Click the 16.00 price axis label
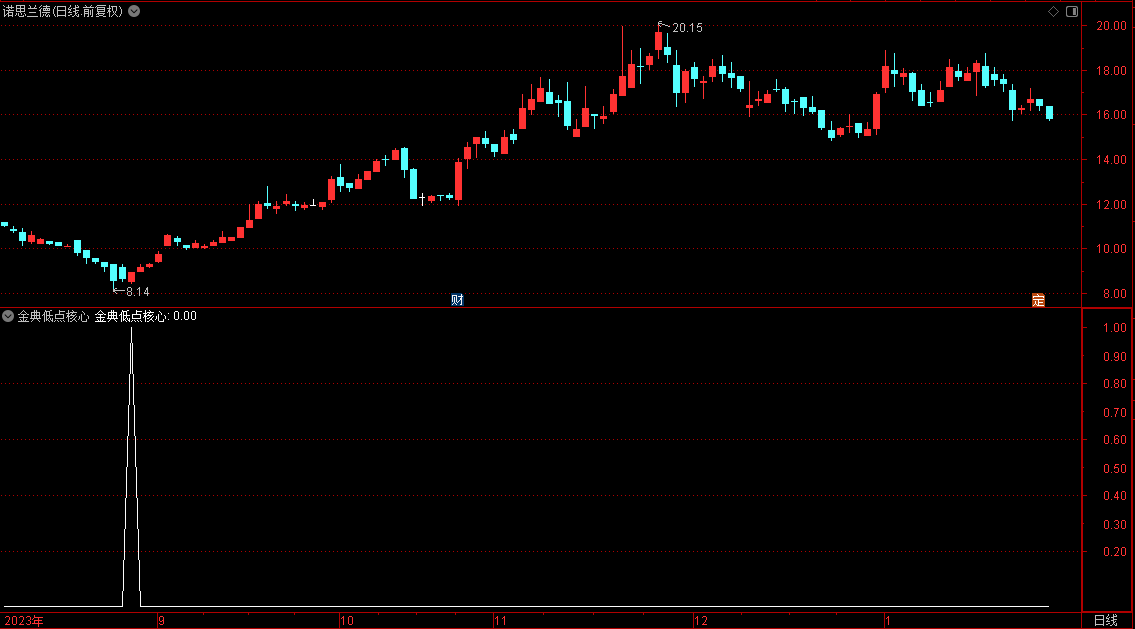The width and height of the screenshot is (1135, 629). point(1111,115)
